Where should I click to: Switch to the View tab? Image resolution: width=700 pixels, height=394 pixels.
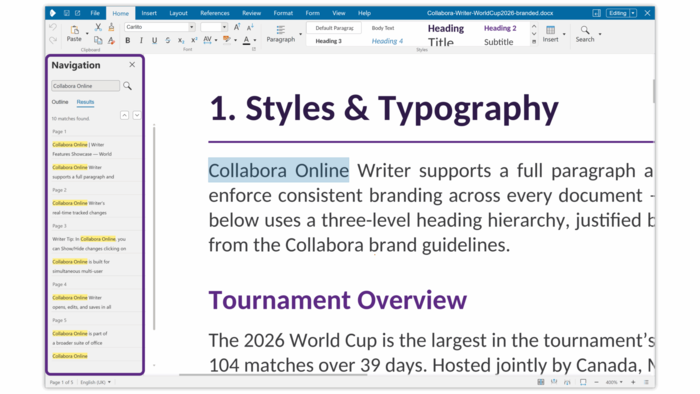click(x=339, y=13)
